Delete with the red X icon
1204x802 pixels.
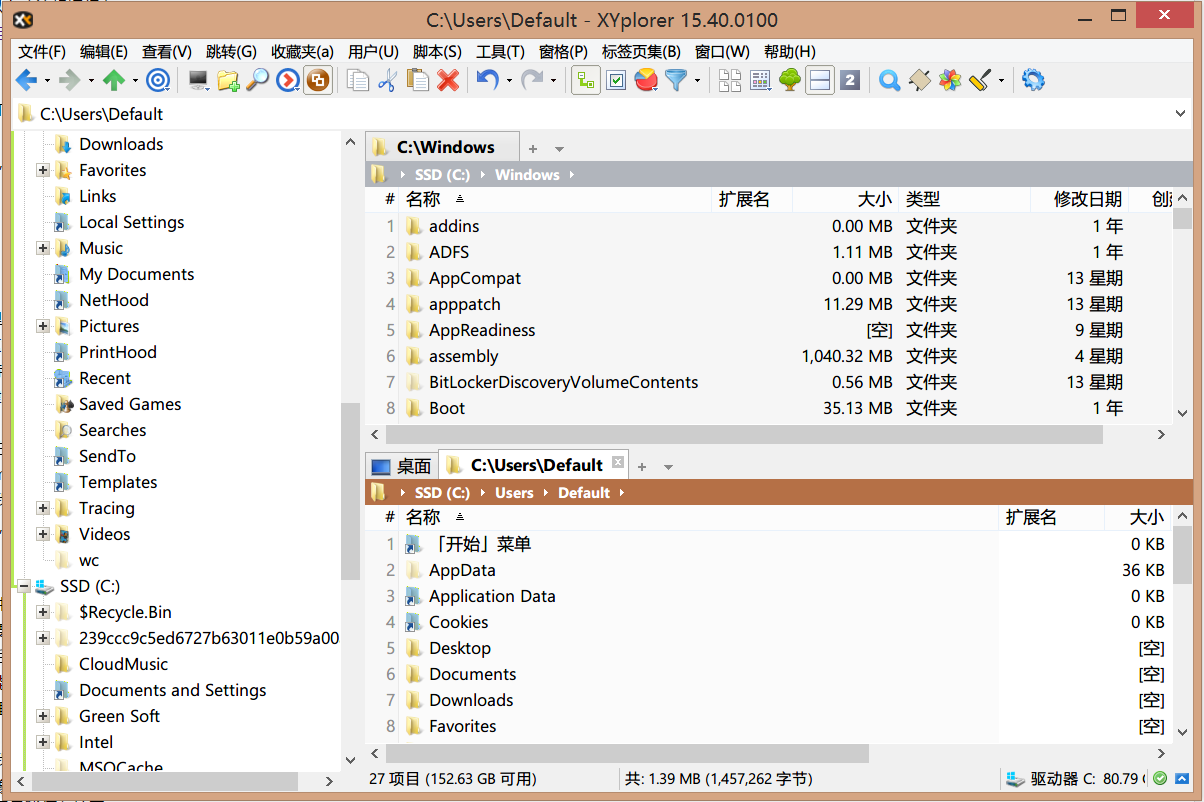pos(448,81)
